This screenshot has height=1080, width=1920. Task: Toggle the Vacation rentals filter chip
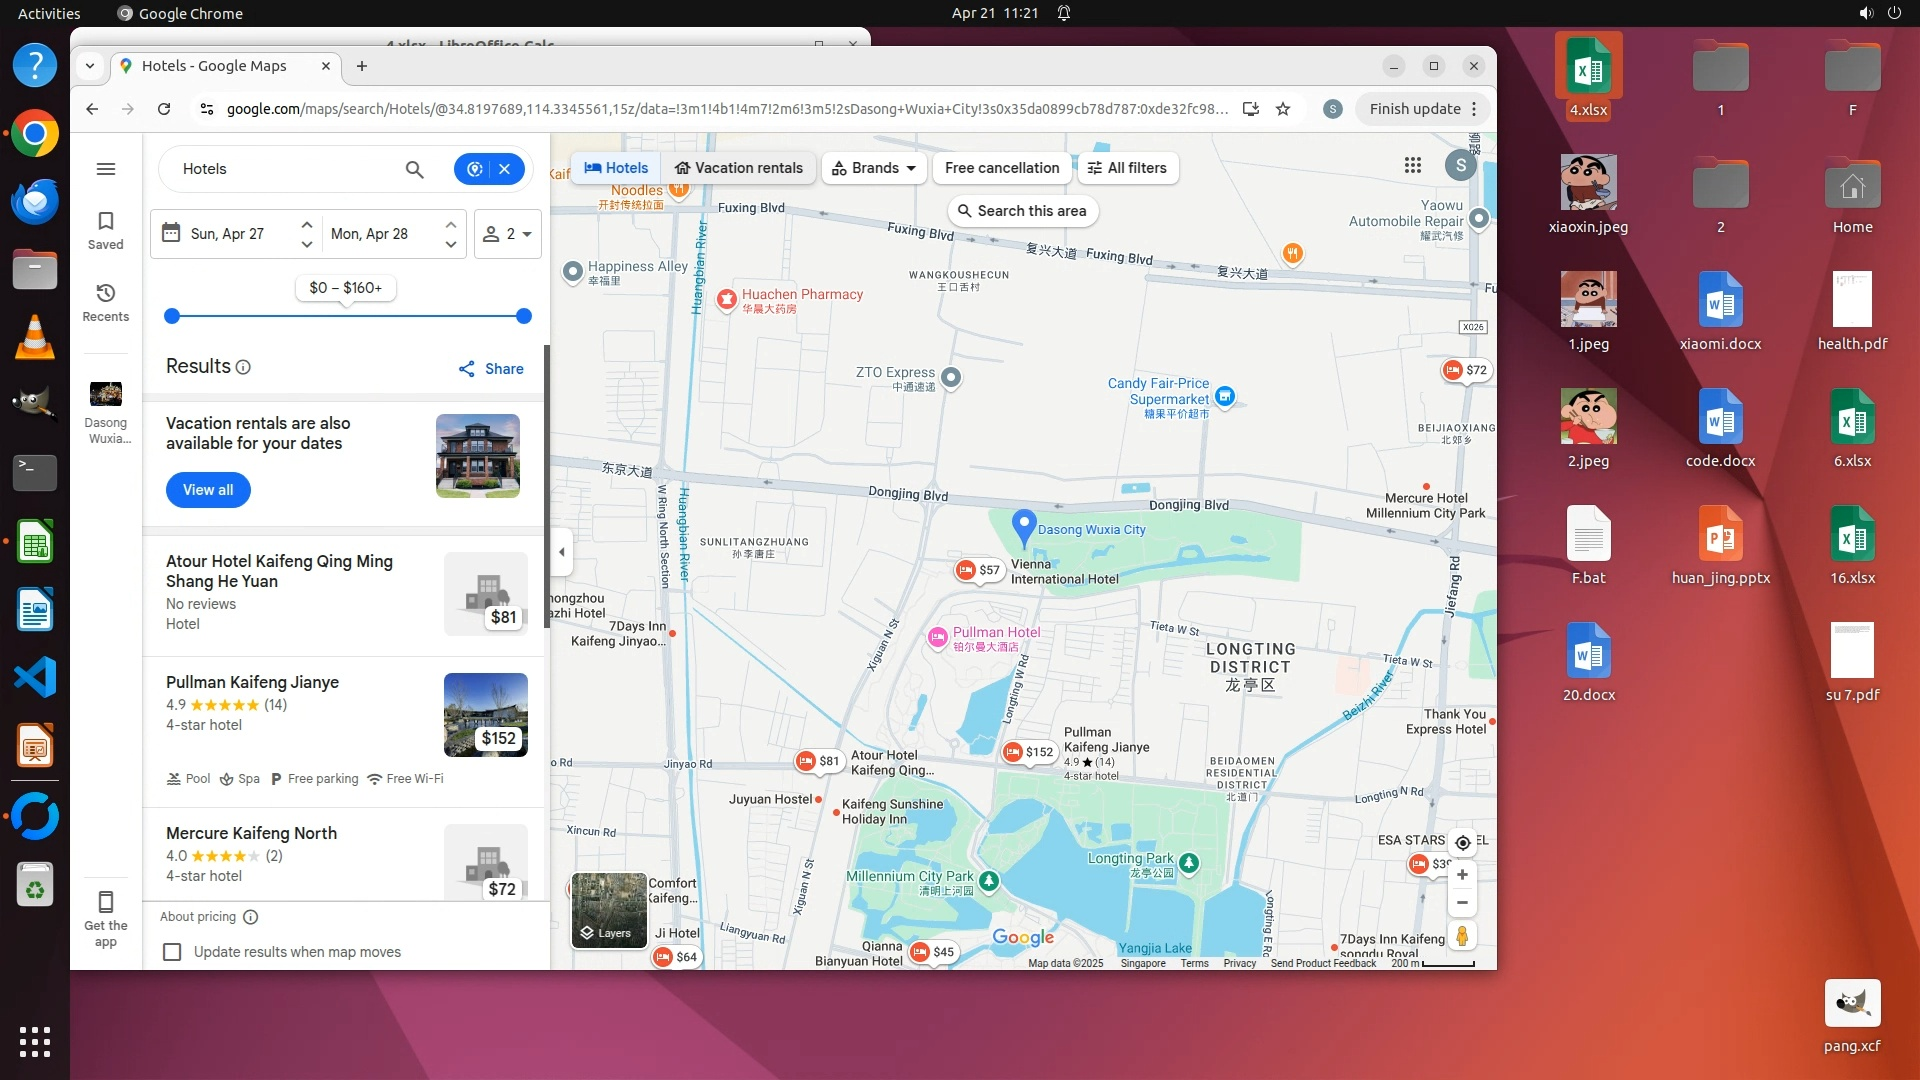(x=738, y=168)
